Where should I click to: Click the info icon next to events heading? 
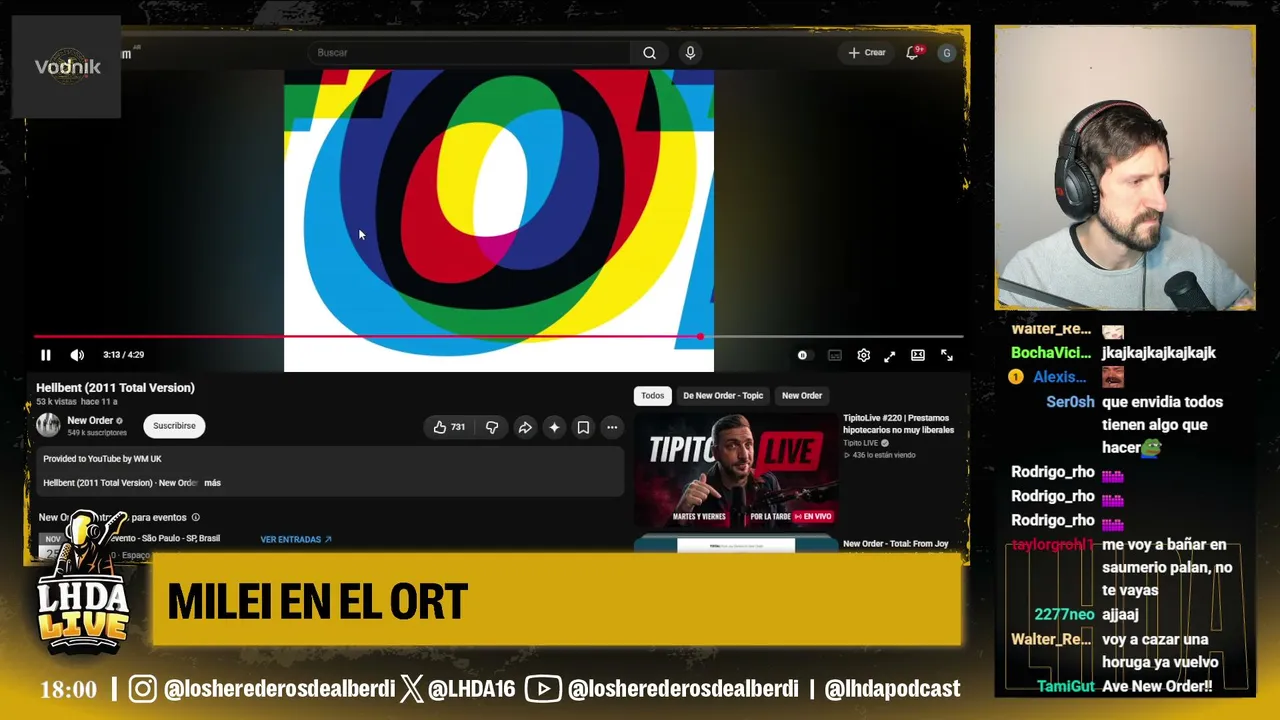pos(196,517)
